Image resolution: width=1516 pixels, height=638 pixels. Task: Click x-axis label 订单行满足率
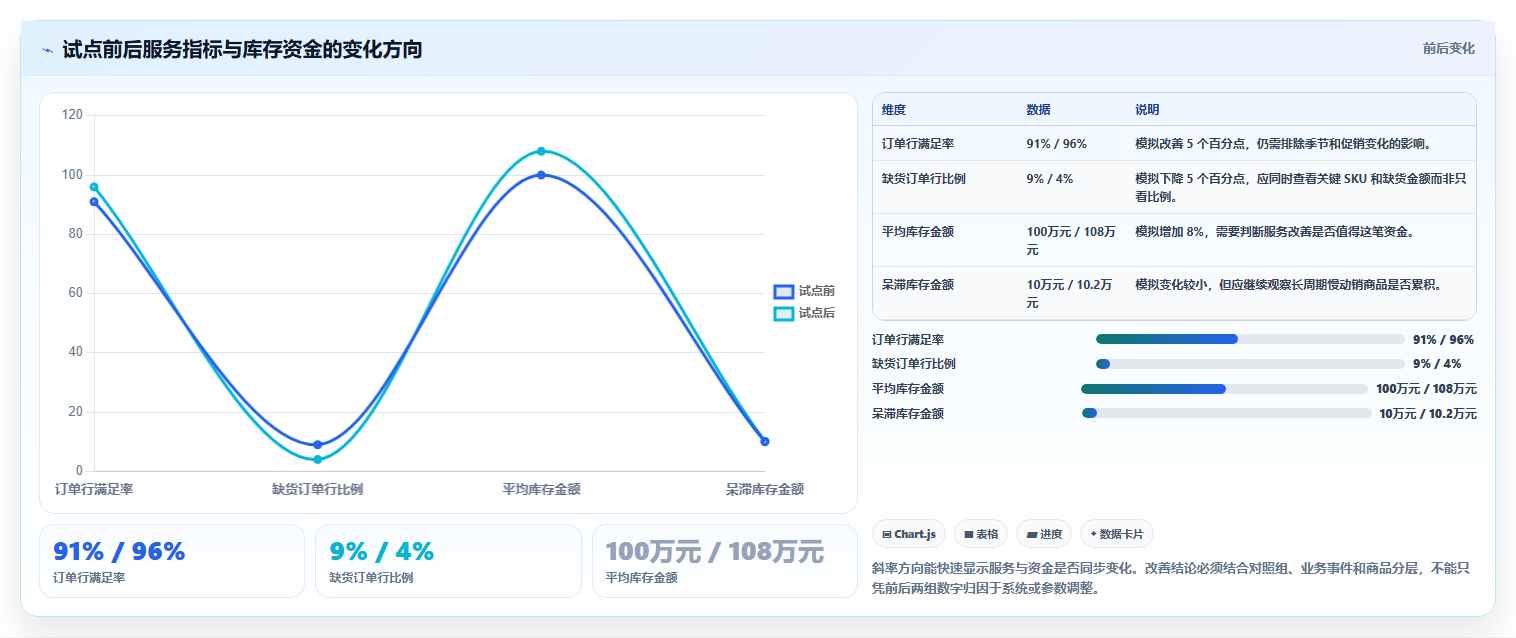coord(94,489)
